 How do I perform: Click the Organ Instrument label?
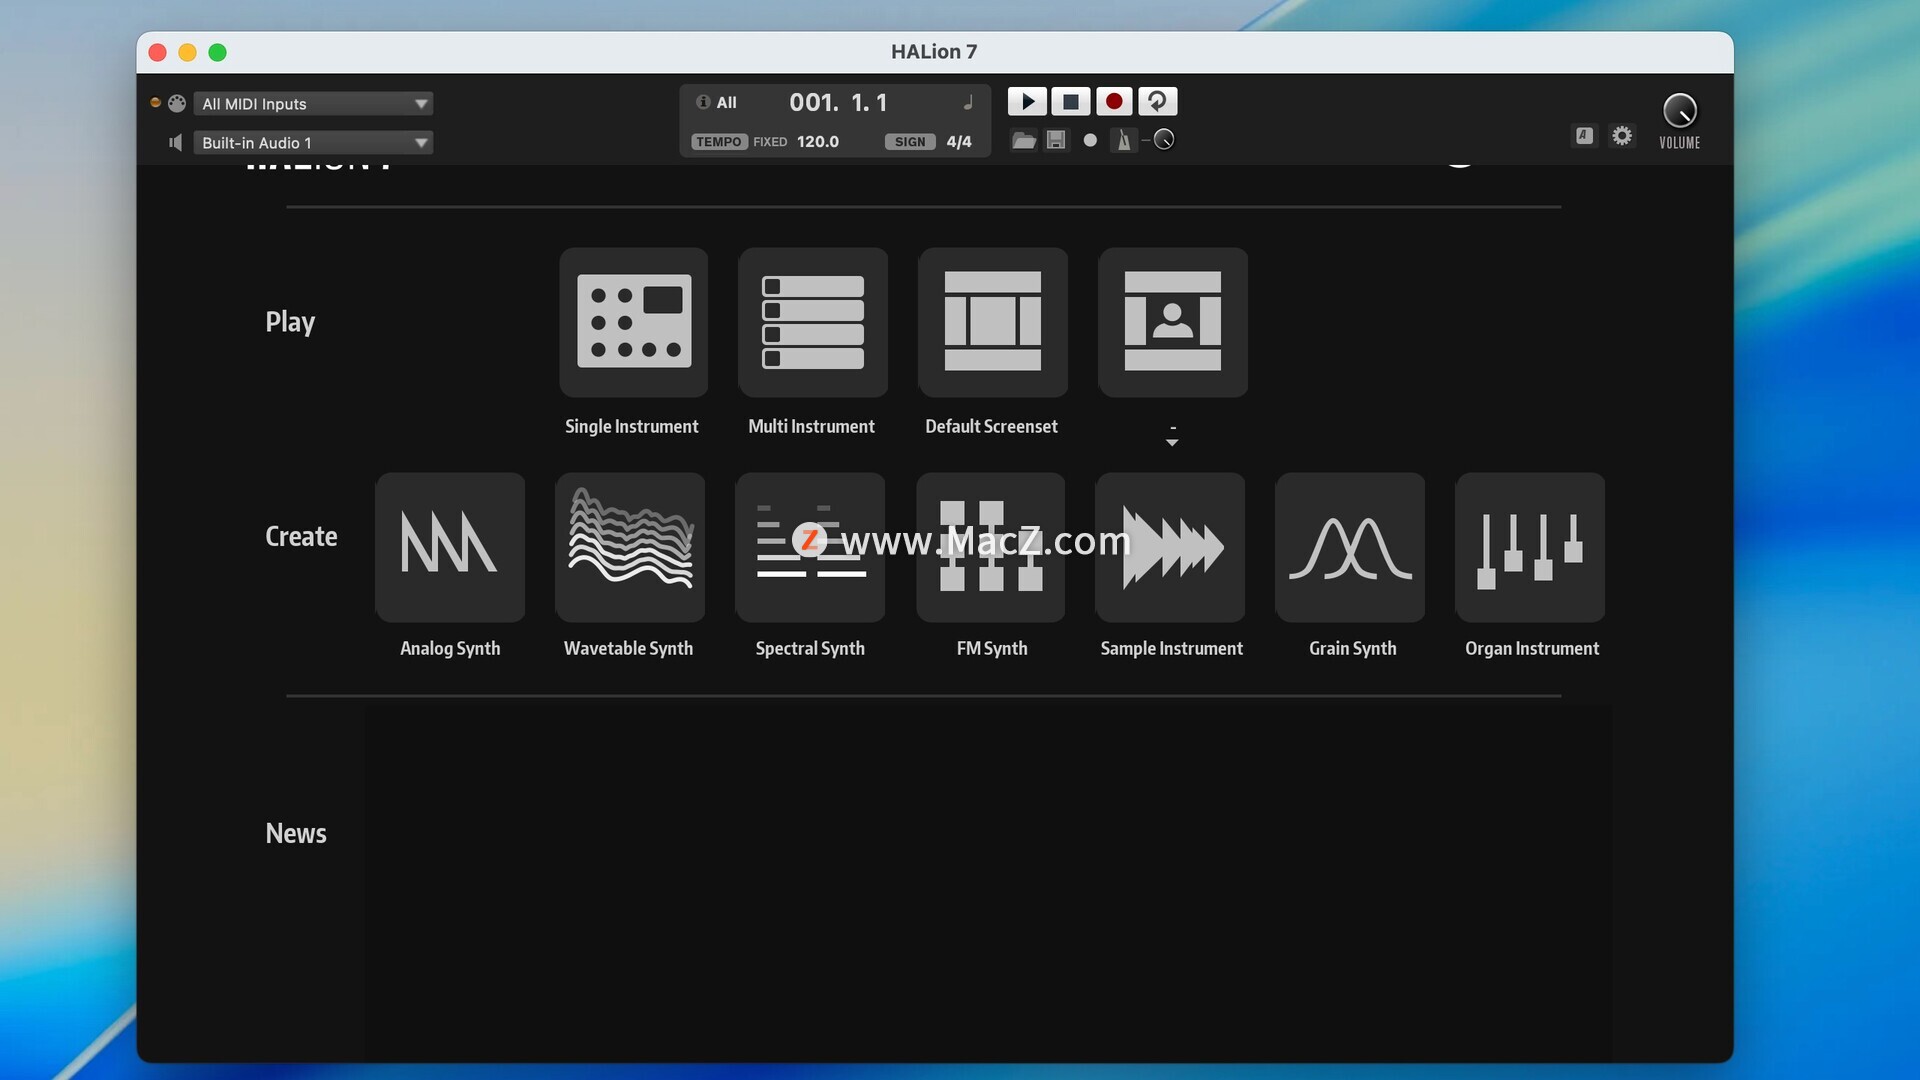pos(1532,649)
